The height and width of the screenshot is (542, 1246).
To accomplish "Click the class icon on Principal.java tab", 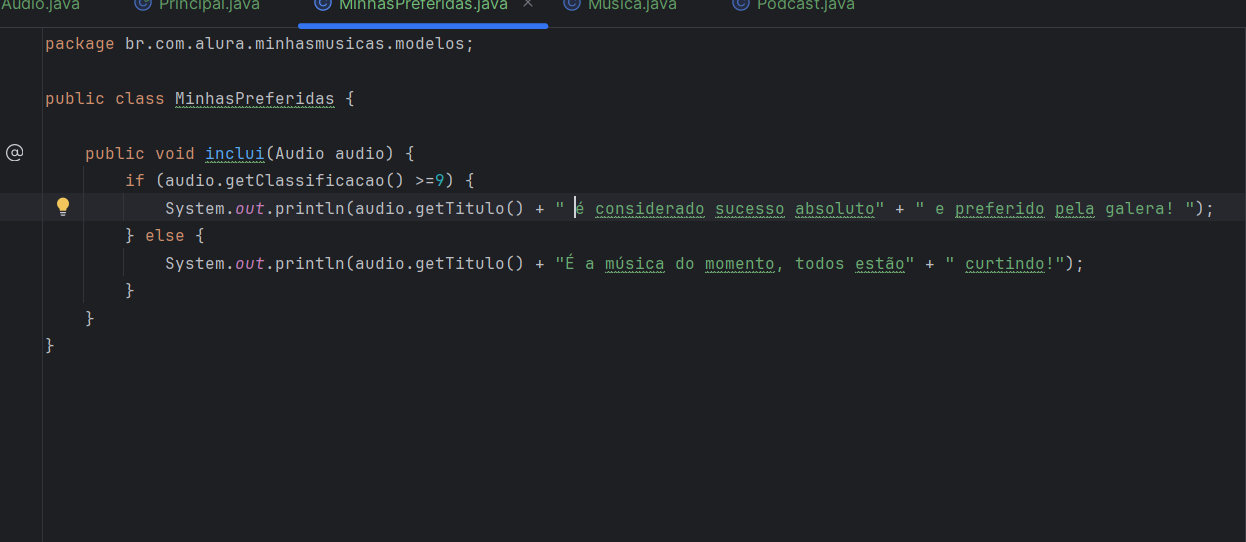I will 142,5.
